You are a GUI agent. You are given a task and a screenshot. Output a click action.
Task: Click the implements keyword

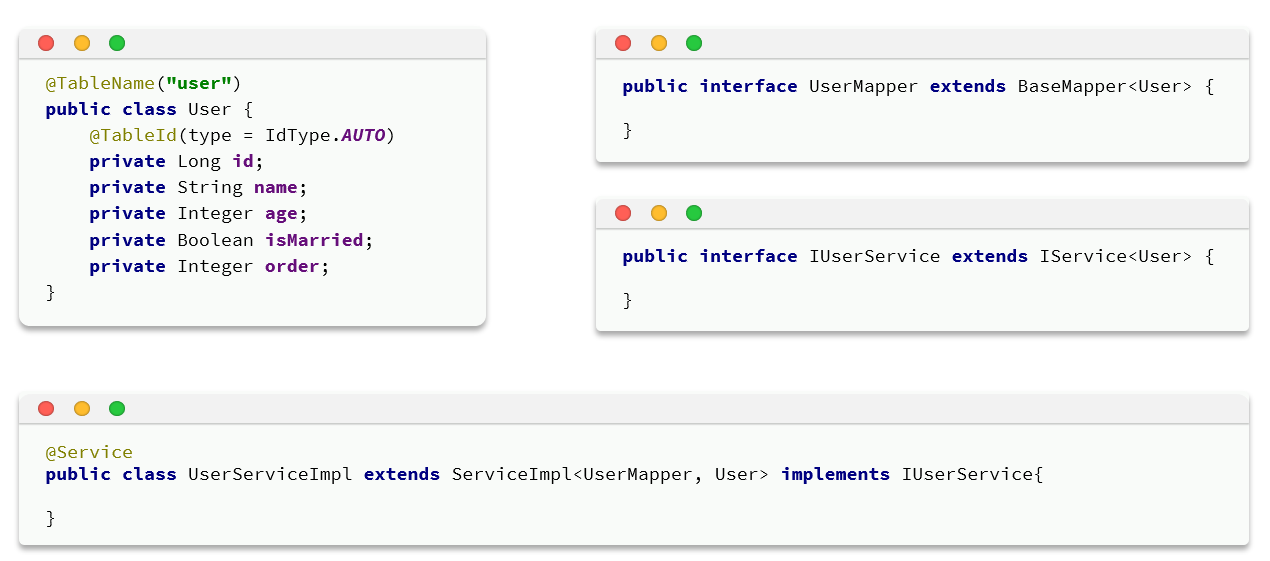tap(835, 474)
